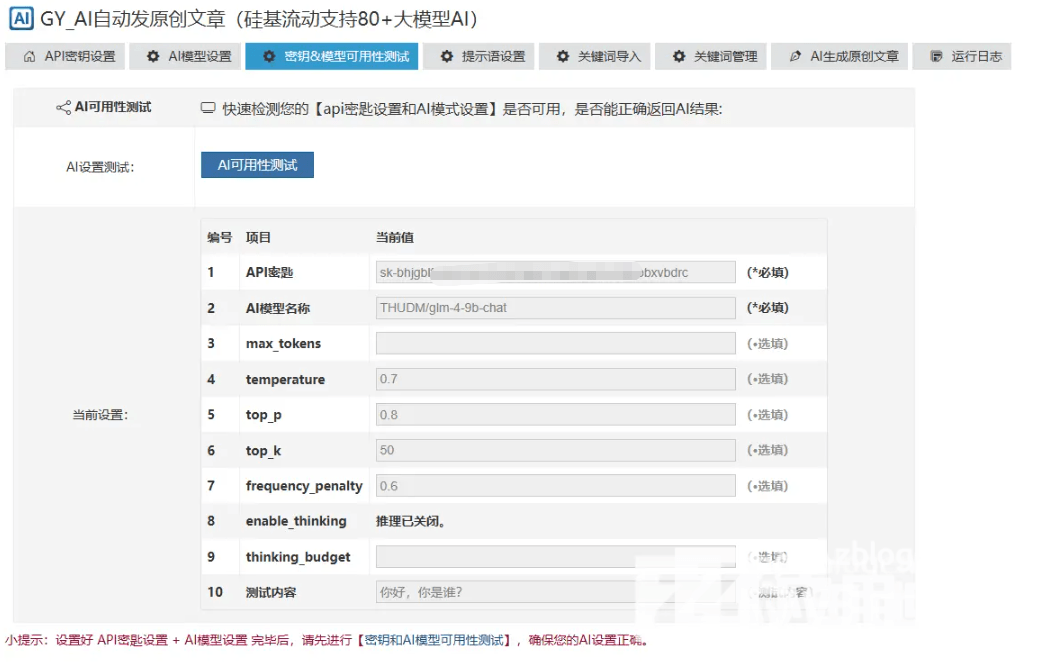The height and width of the screenshot is (666, 1048).
Task: Click the home icon on API密钥设置 tab
Action: pos(29,57)
